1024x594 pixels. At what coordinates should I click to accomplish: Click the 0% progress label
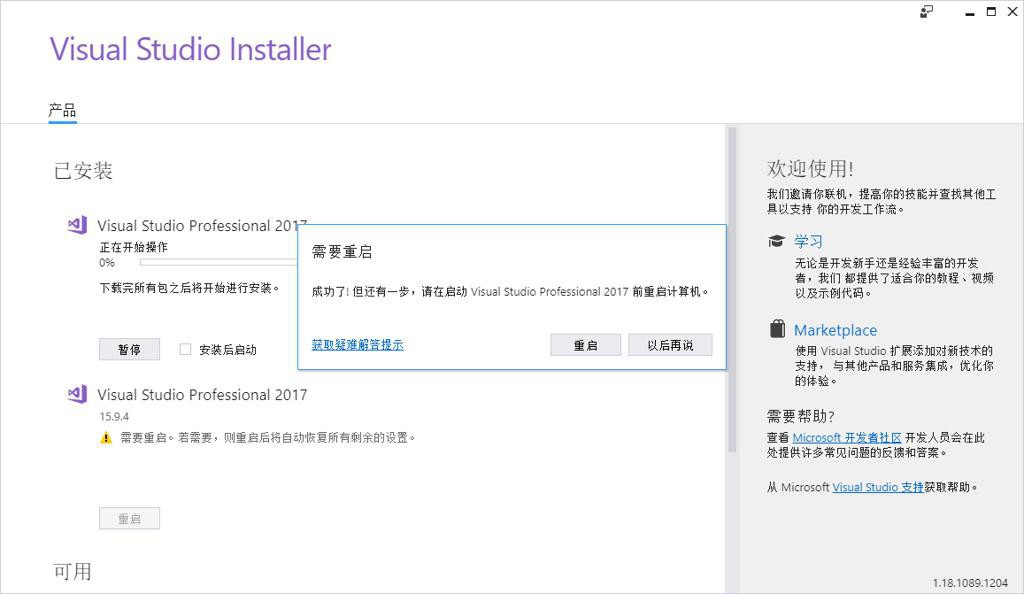(107, 262)
